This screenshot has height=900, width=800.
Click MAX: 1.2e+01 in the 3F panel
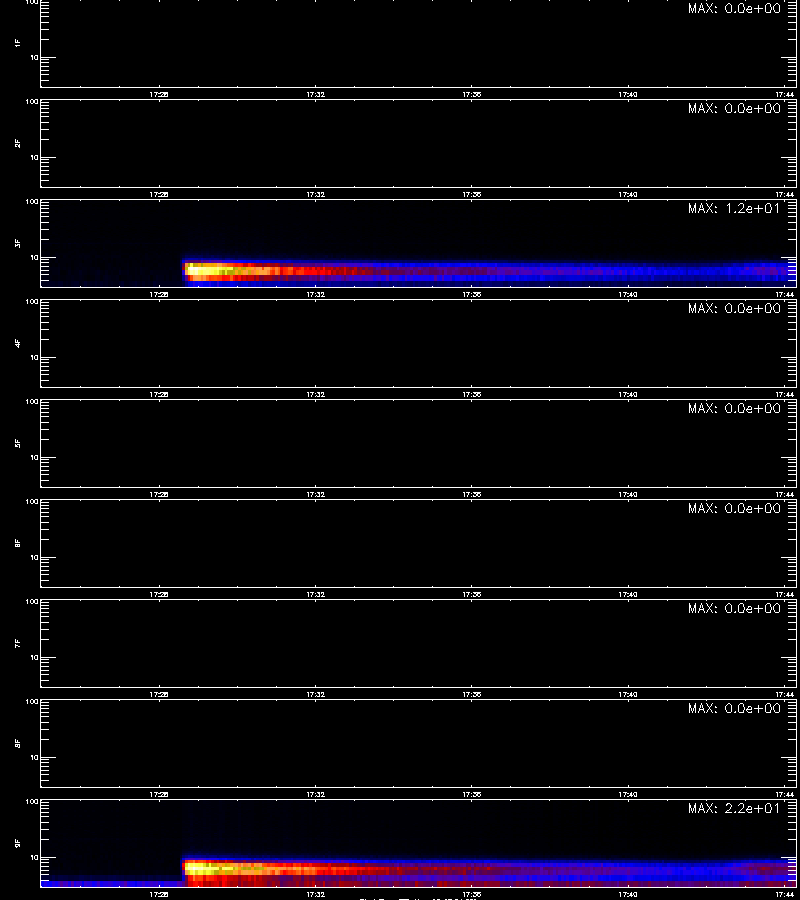pyautogui.click(x=734, y=208)
